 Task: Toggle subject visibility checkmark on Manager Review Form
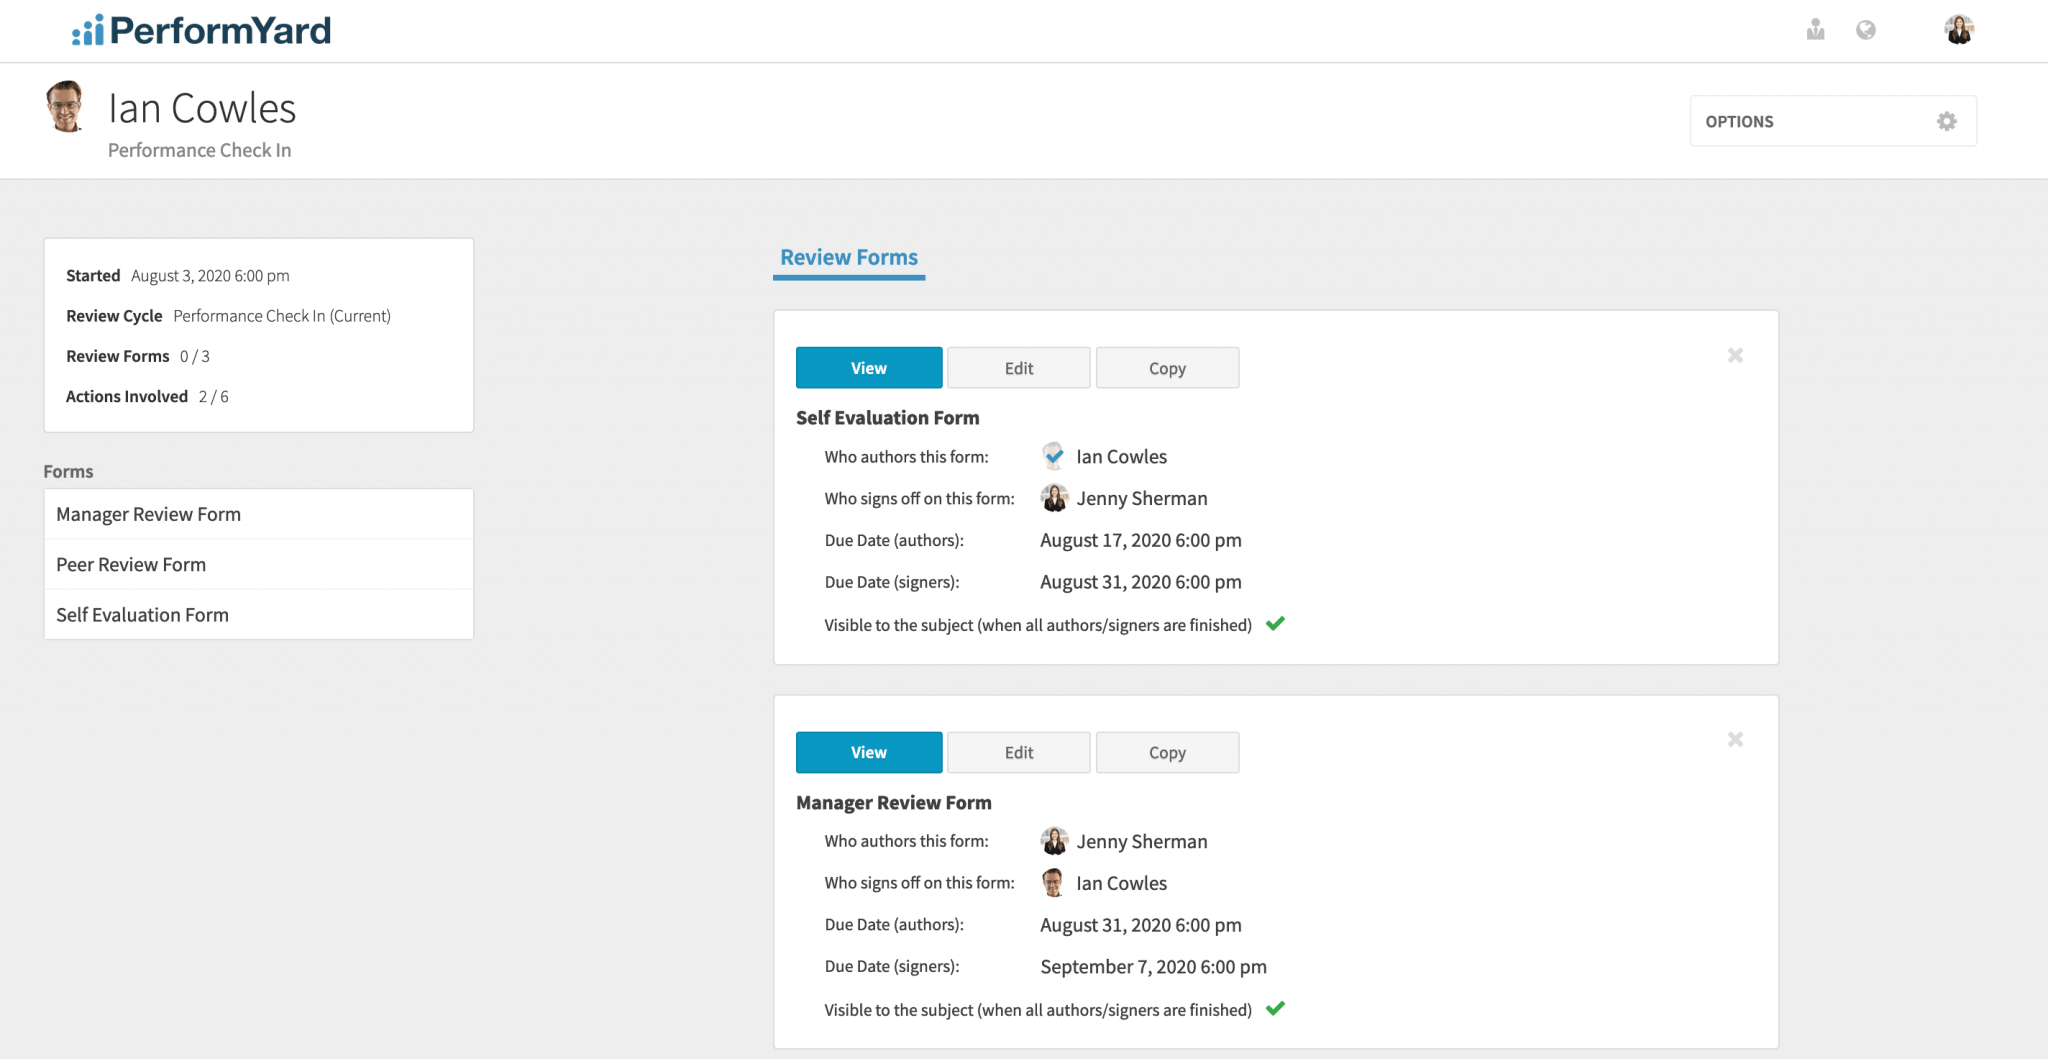(x=1276, y=1009)
